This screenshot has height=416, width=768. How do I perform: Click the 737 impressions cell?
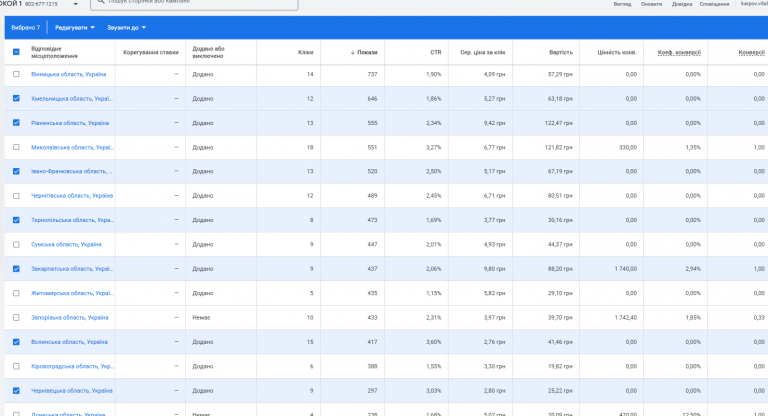(372, 74)
